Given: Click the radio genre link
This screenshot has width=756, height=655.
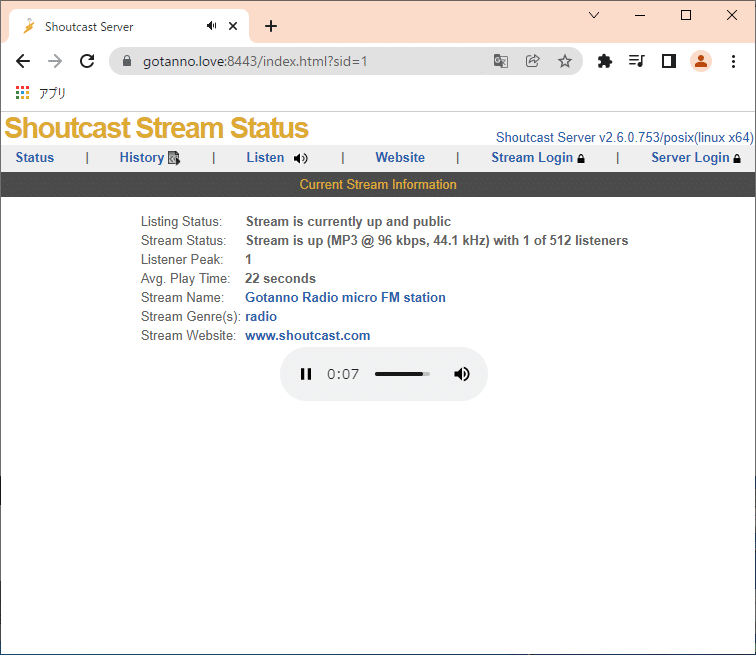Looking at the screenshot, I should point(261,316).
